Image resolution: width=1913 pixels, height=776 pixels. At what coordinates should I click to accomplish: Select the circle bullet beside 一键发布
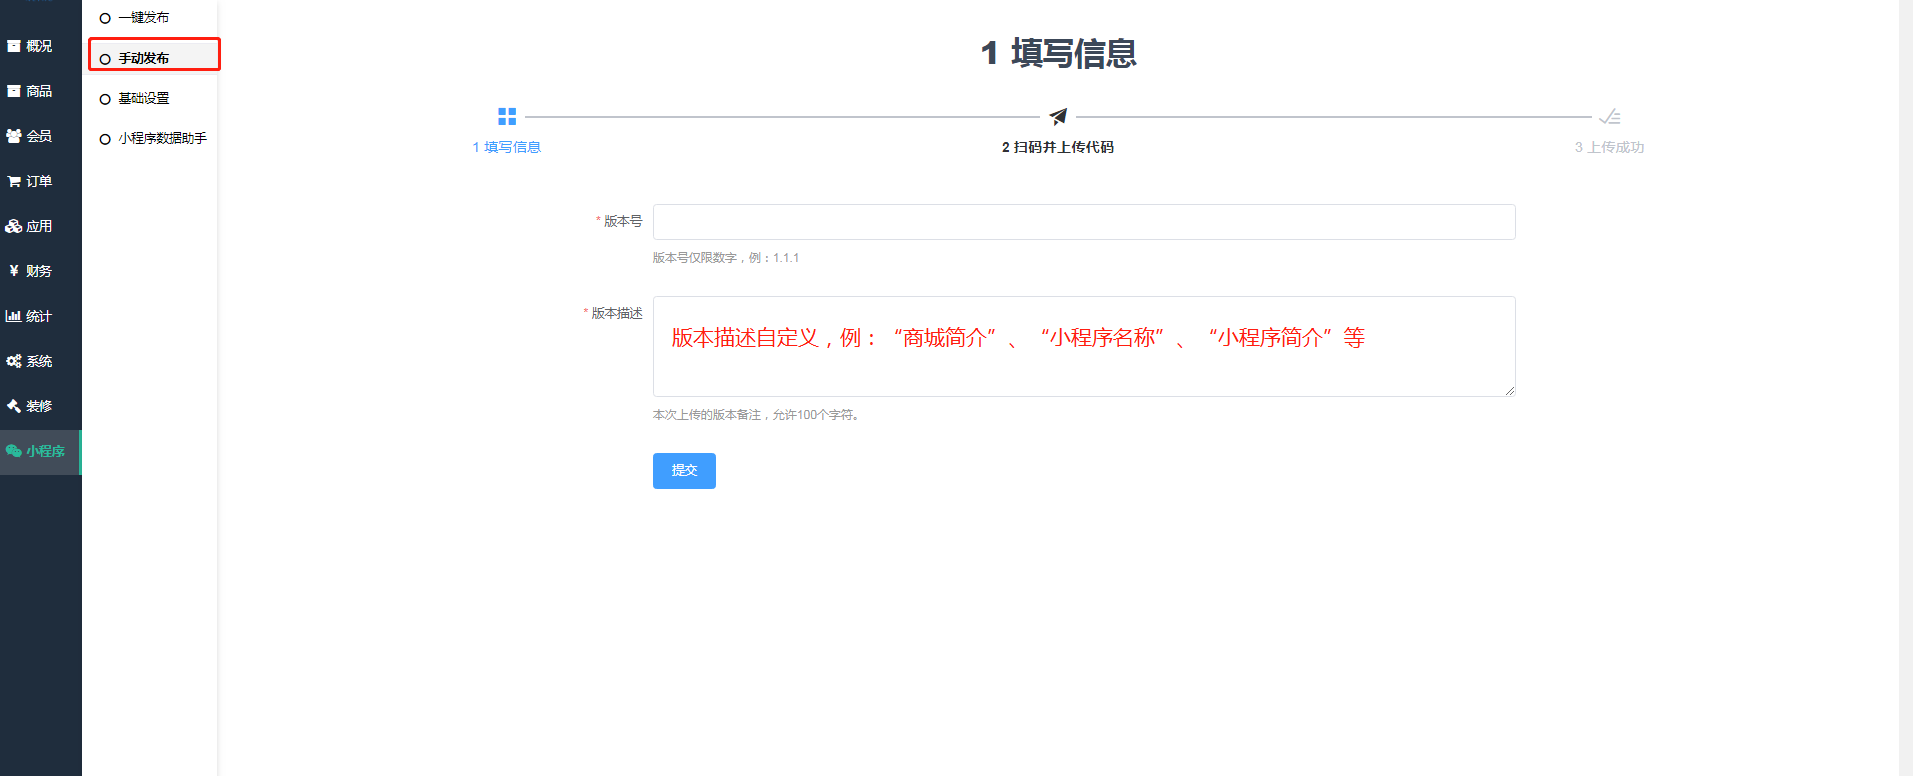(x=105, y=18)
